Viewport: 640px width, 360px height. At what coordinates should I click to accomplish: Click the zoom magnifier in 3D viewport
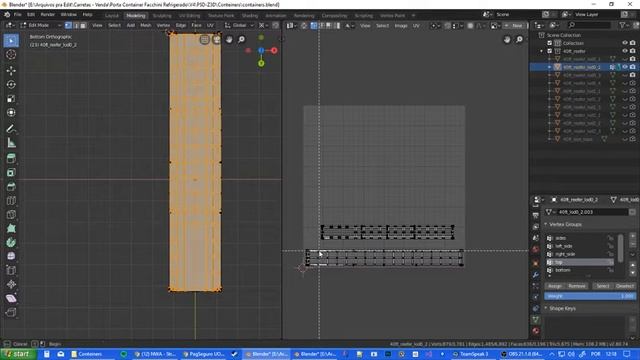tap(242, 39)
